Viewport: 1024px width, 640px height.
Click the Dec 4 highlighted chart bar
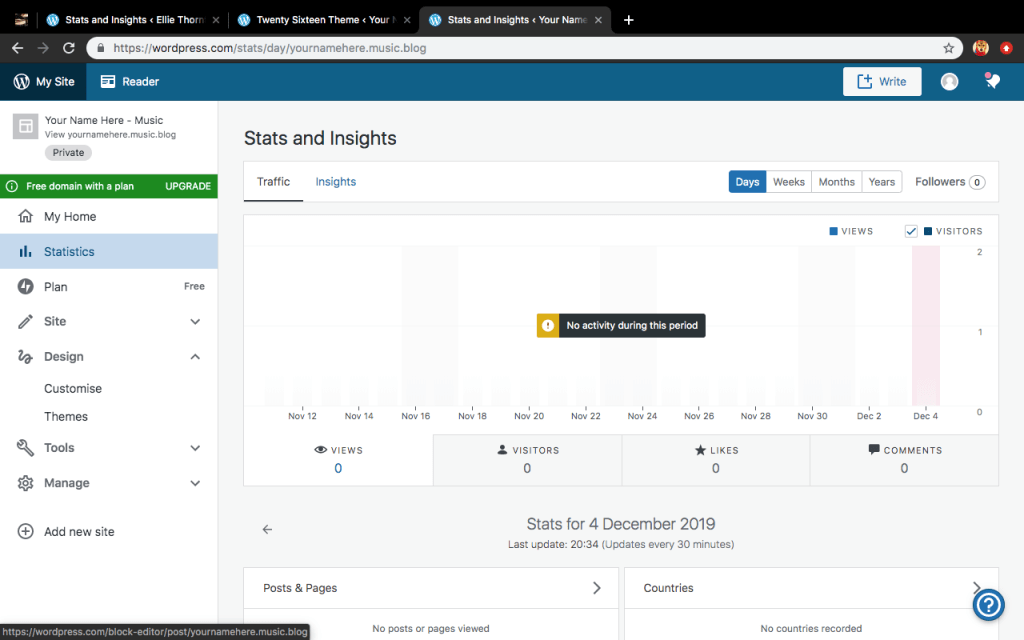click(926, 325)
